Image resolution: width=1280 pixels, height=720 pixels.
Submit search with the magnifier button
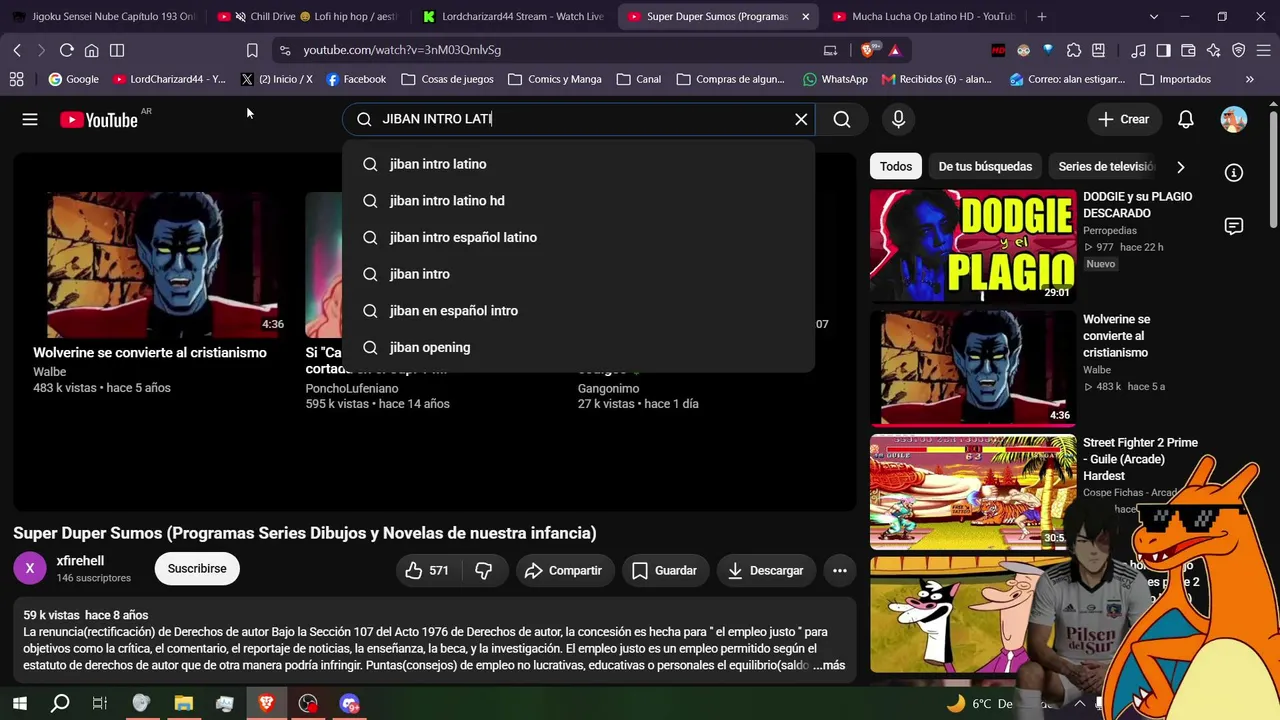tap(842, 119)
